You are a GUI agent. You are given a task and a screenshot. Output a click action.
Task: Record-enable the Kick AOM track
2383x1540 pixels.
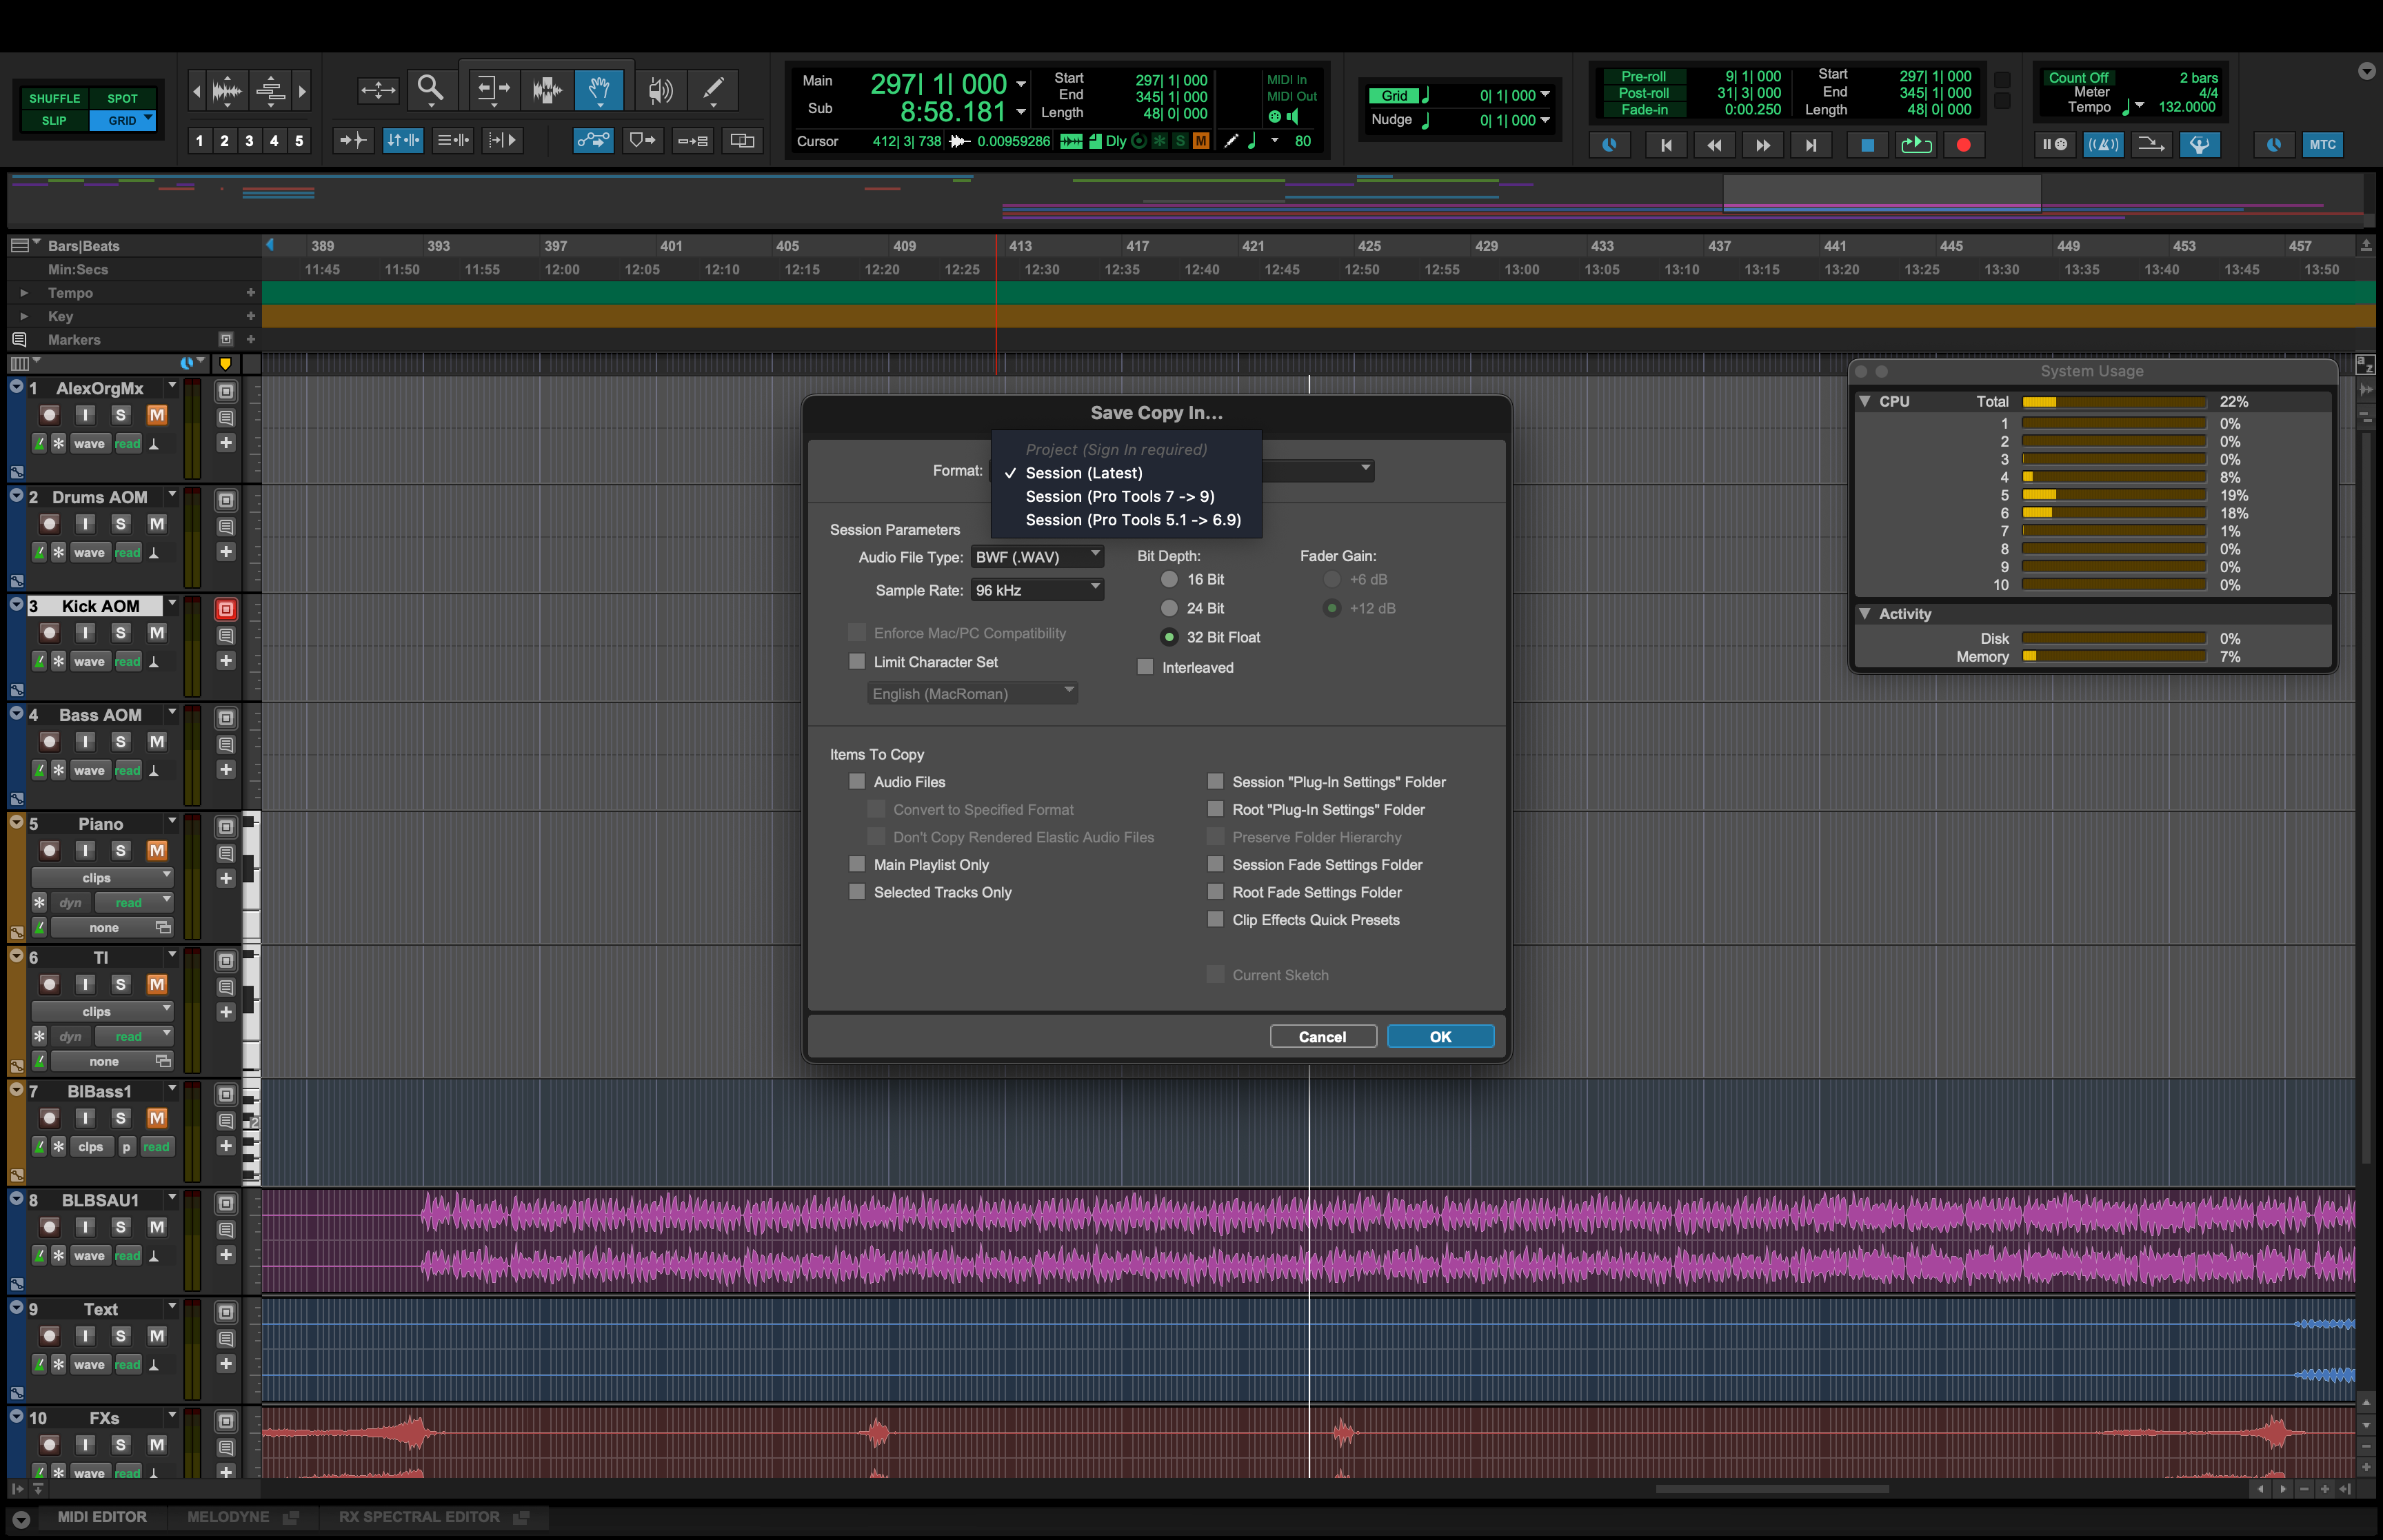[50, 633]
